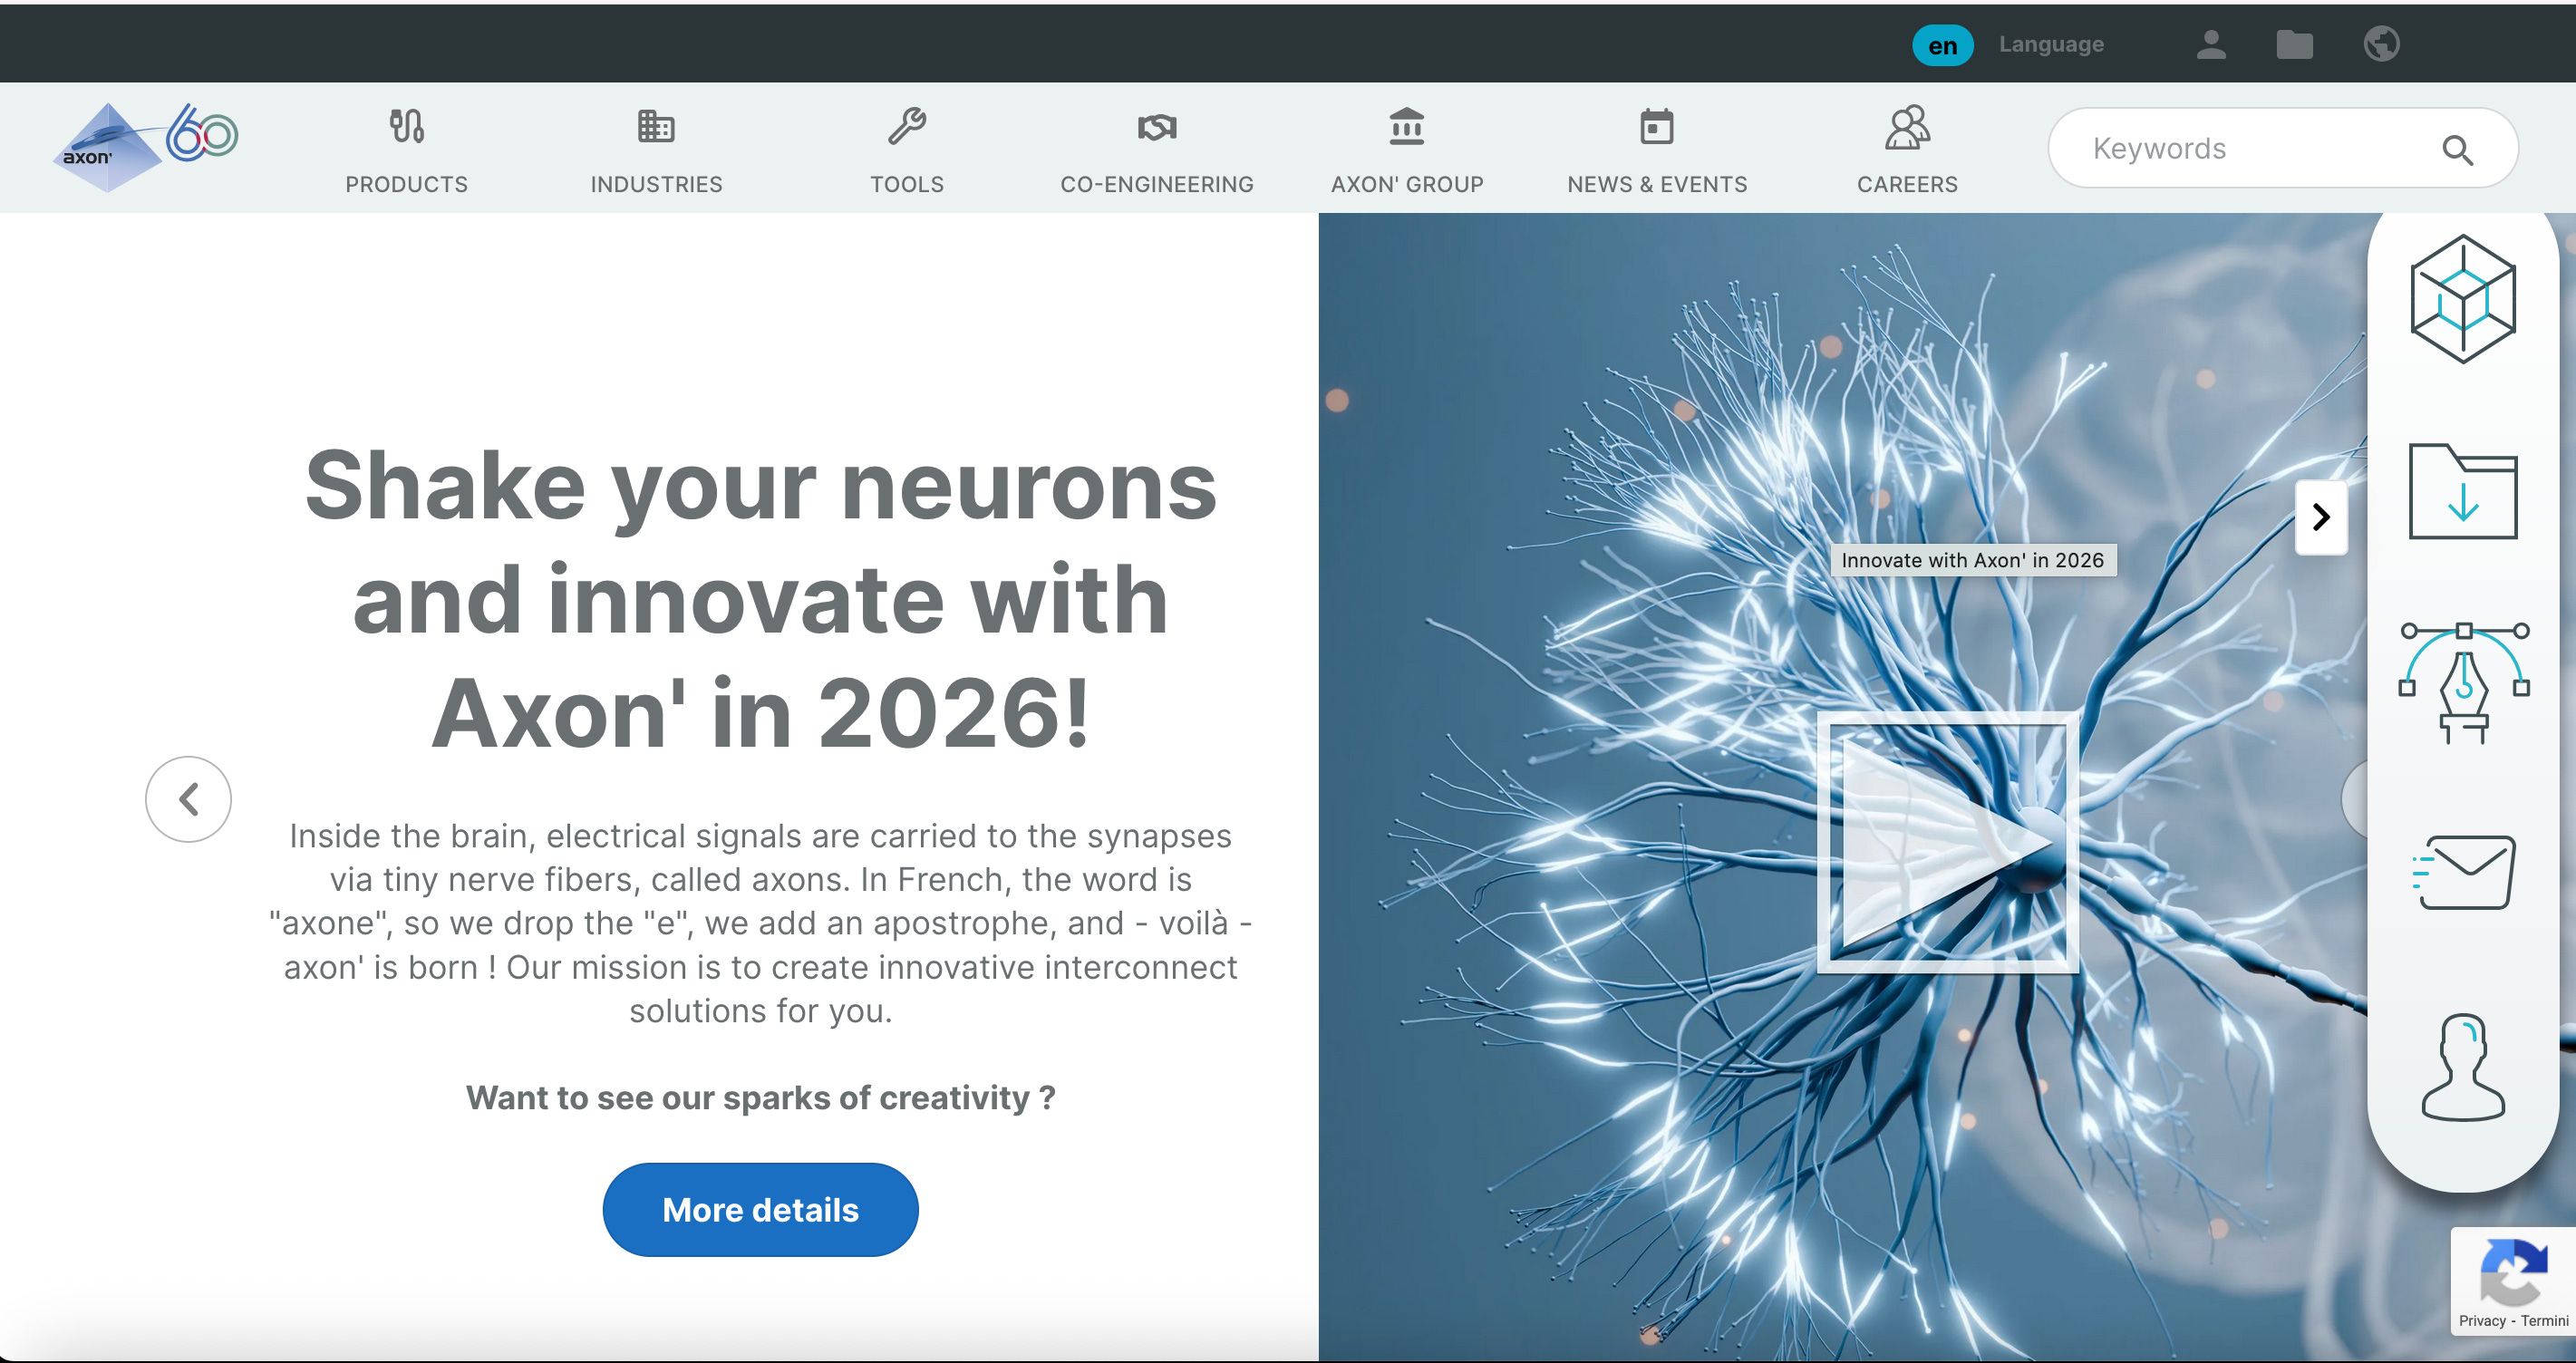Click the pen design tool sidebar icon
This screenshot has height=1363, width=2576.
[2463, 682]
